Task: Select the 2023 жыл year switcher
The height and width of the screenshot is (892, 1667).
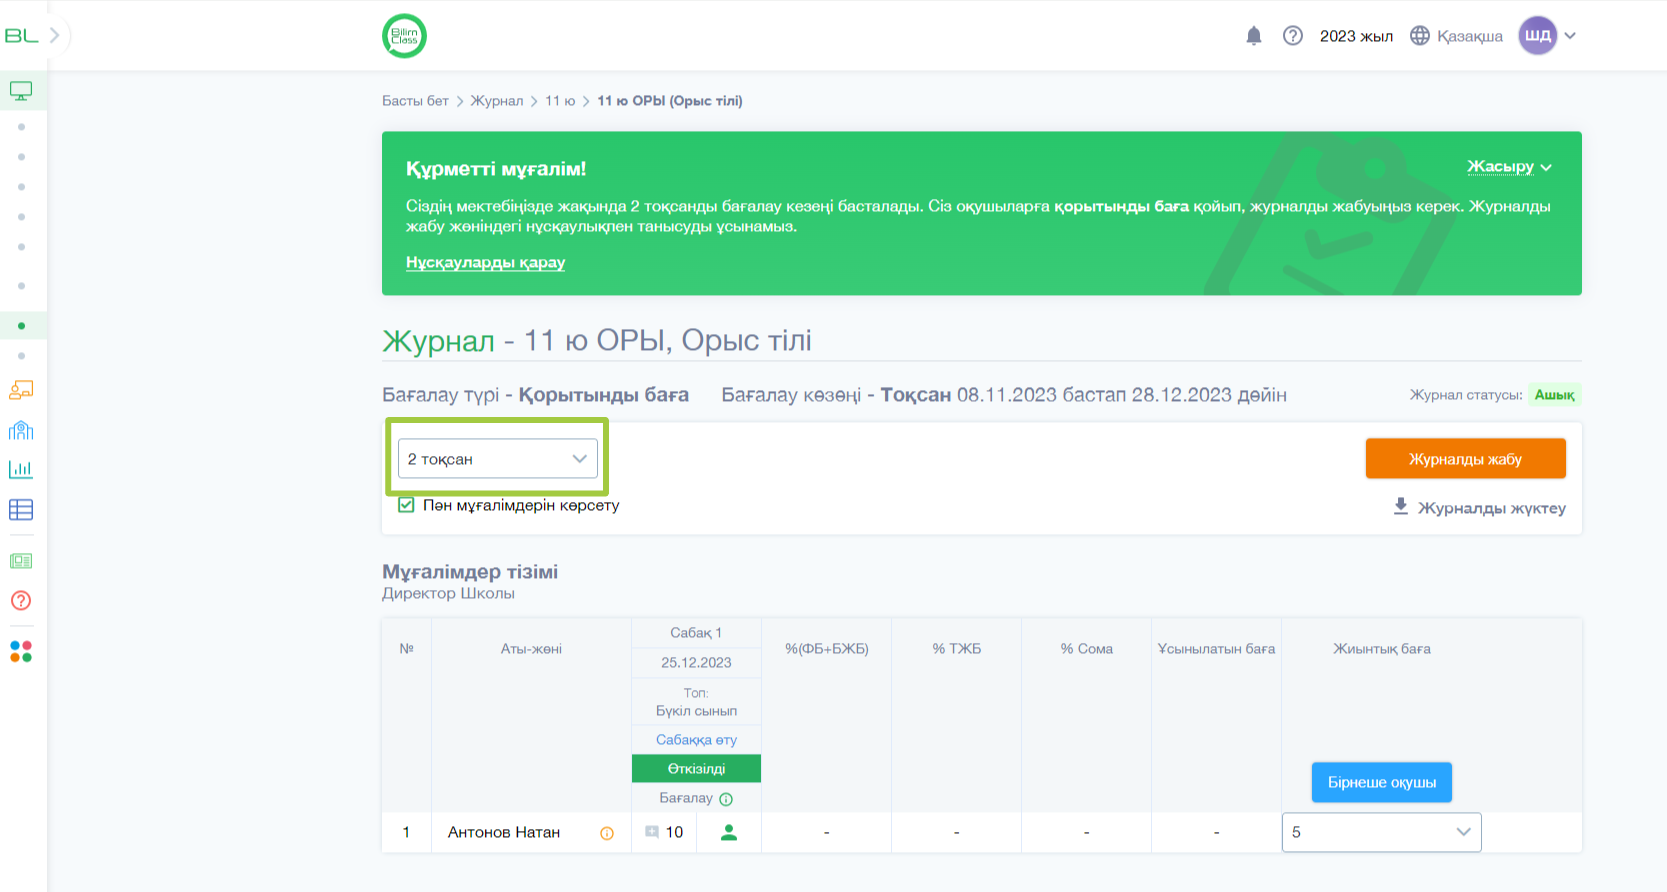Action: [x=1356, y=36]
